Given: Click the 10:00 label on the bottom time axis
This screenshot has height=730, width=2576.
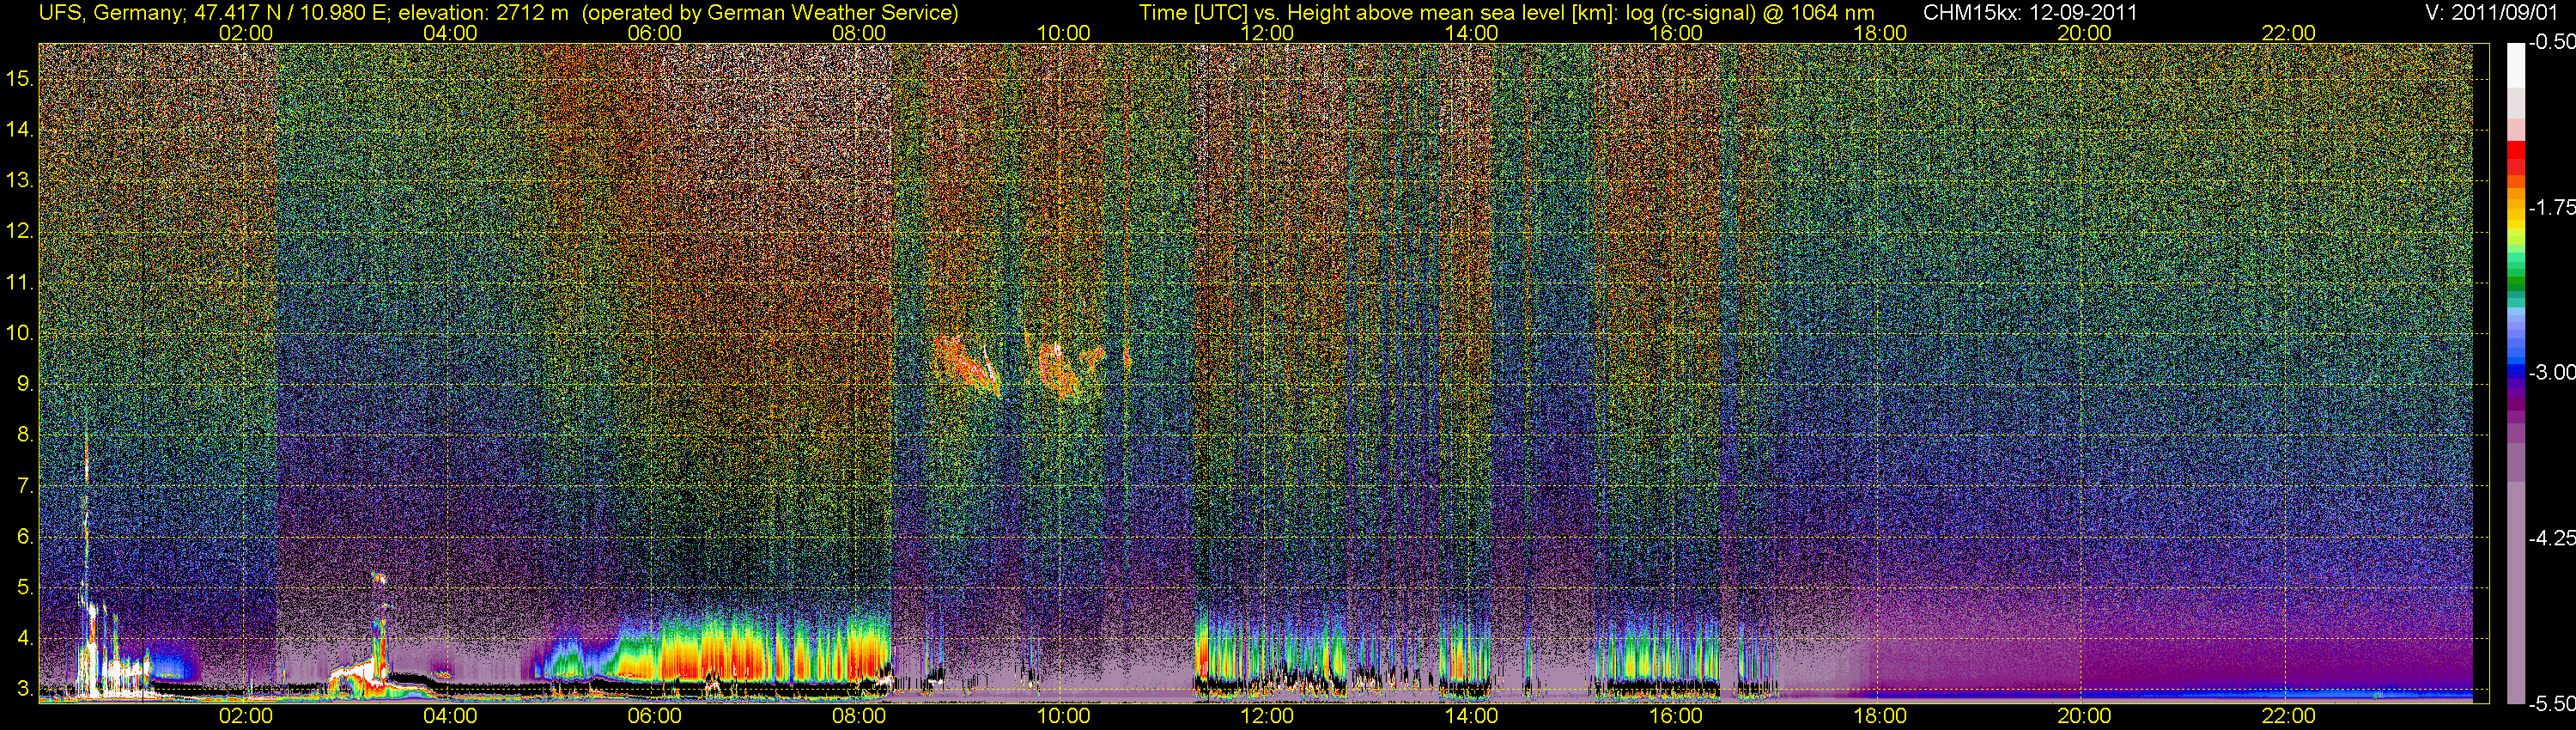Looking at the screenshot, I should (x=1063, y=716).
